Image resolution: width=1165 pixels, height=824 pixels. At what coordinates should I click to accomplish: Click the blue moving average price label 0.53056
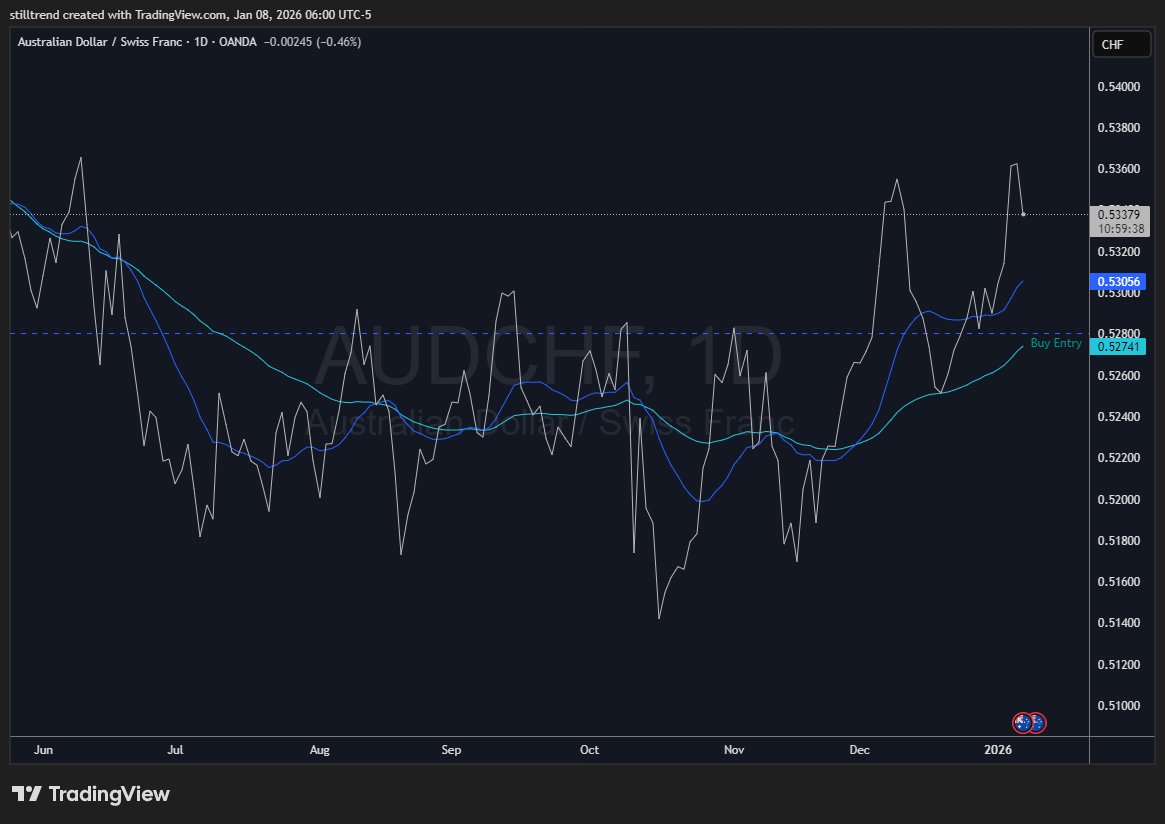[x=1119, y=282]
